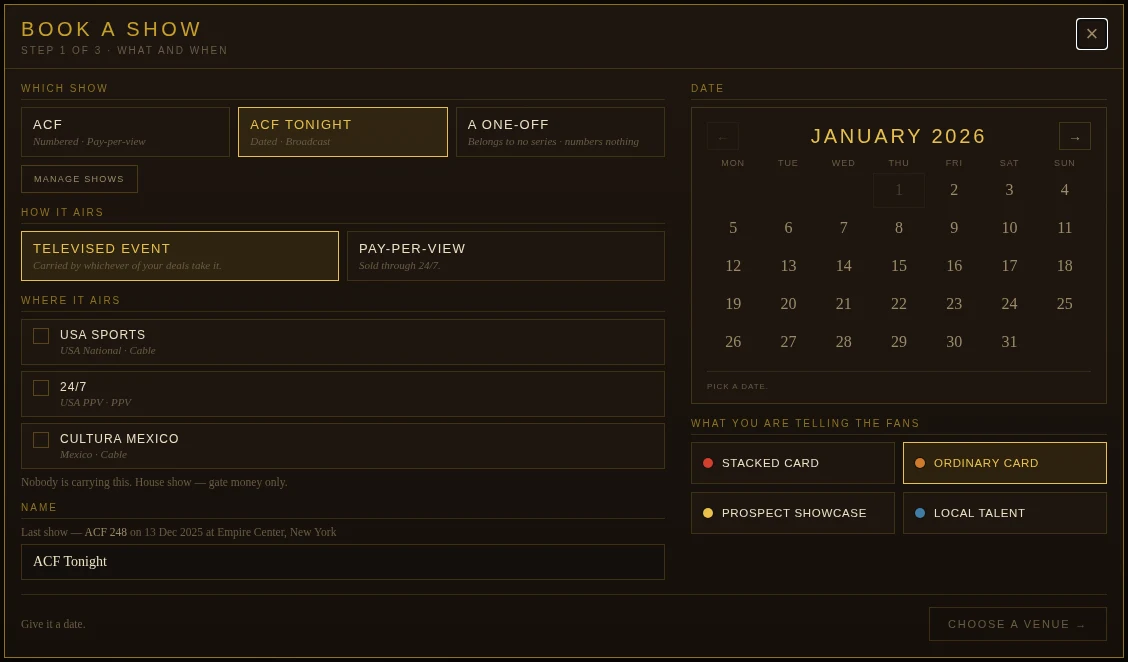Viewport: 1128px width, 662px height.
Task: Pick January 28 on calendar
Action: tap(844, 343)
